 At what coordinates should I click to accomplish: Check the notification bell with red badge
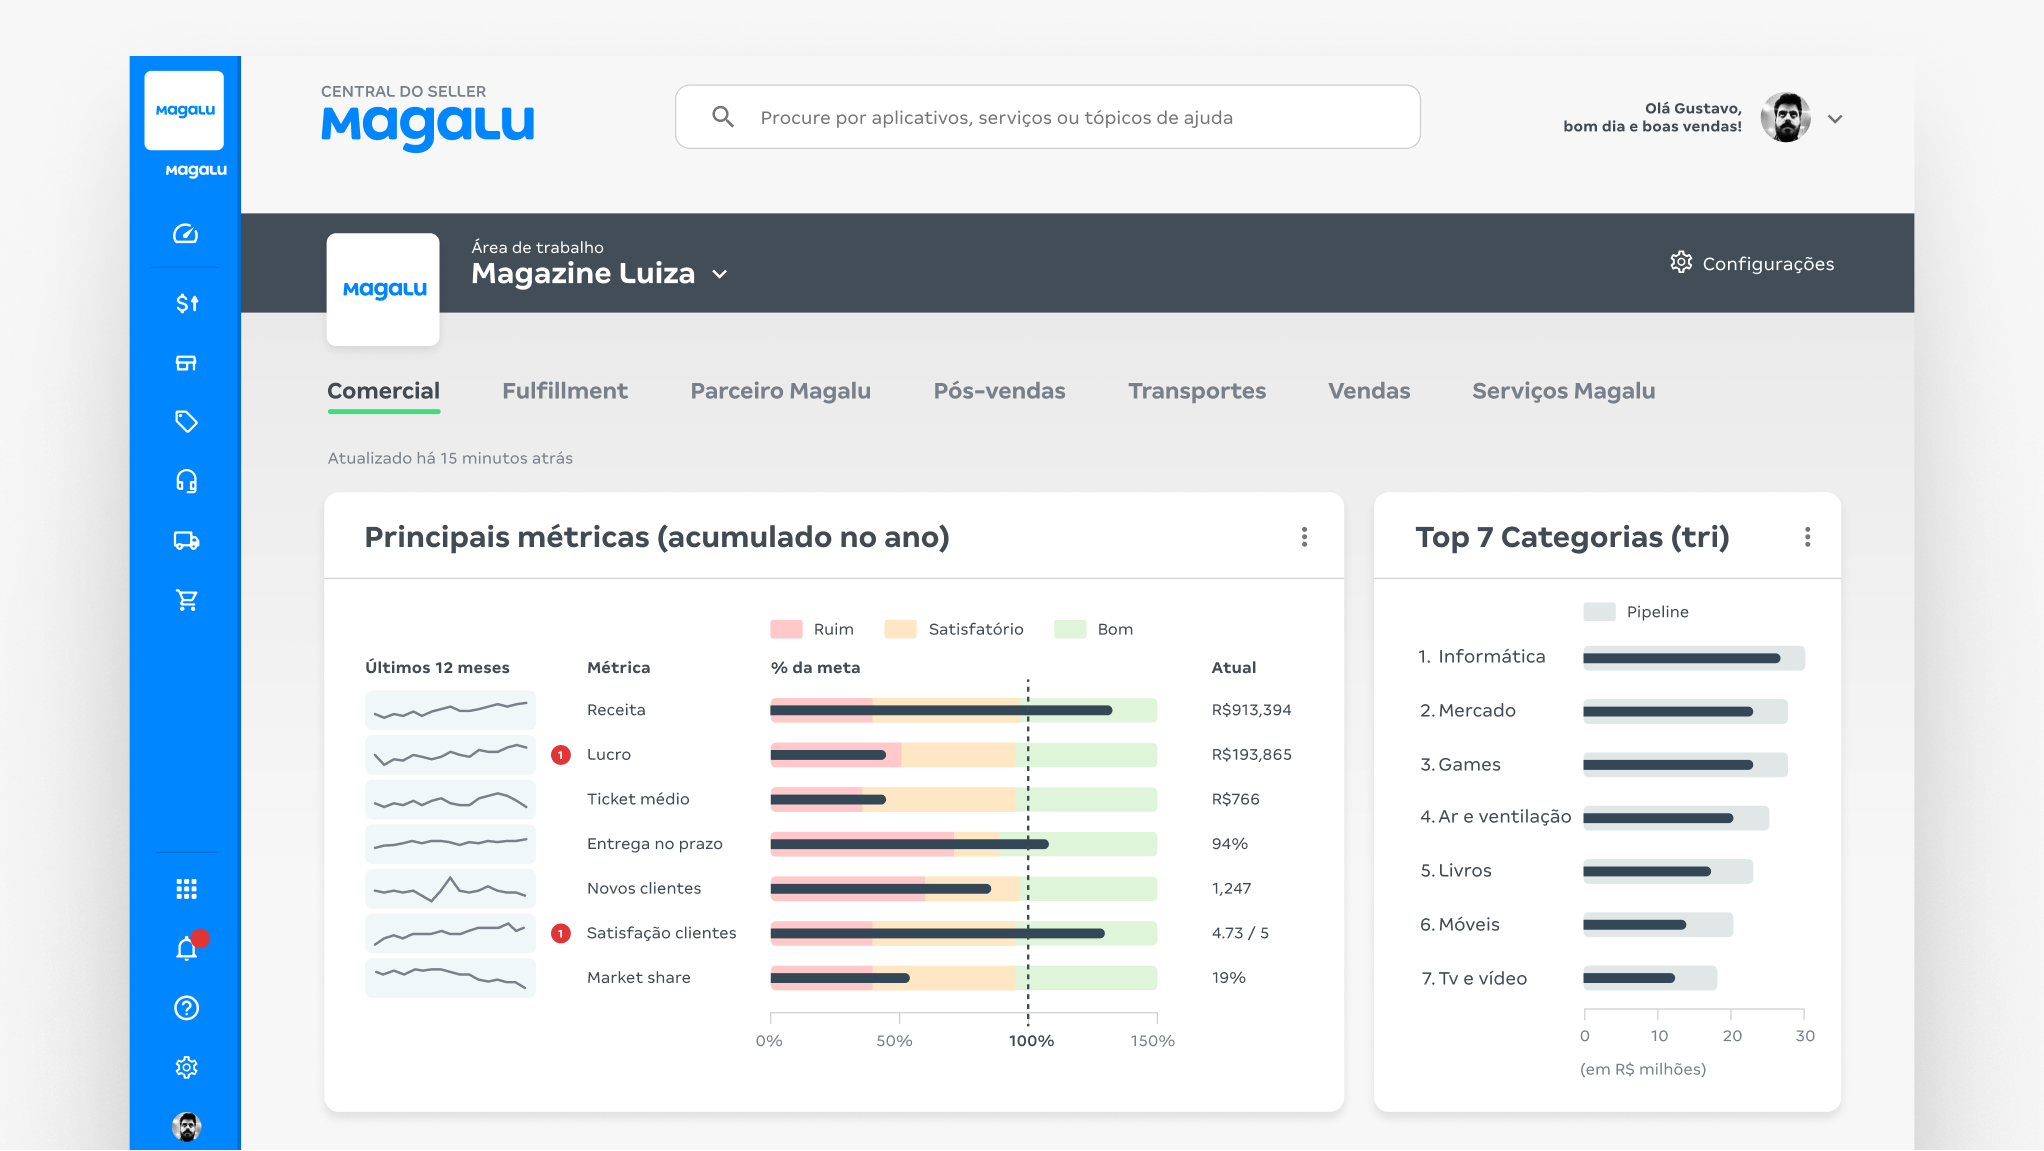point(187,948)
